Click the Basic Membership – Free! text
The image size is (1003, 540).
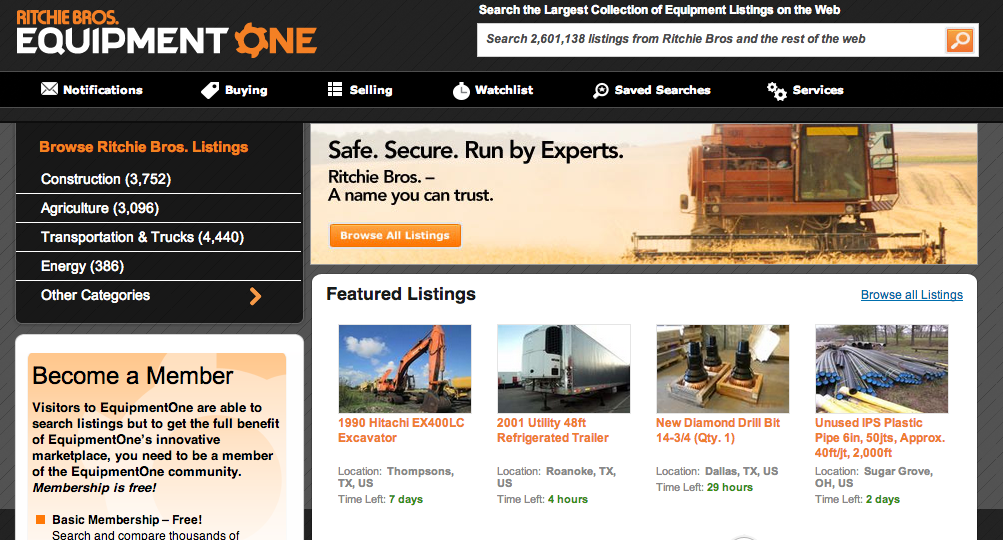[127, 520]
